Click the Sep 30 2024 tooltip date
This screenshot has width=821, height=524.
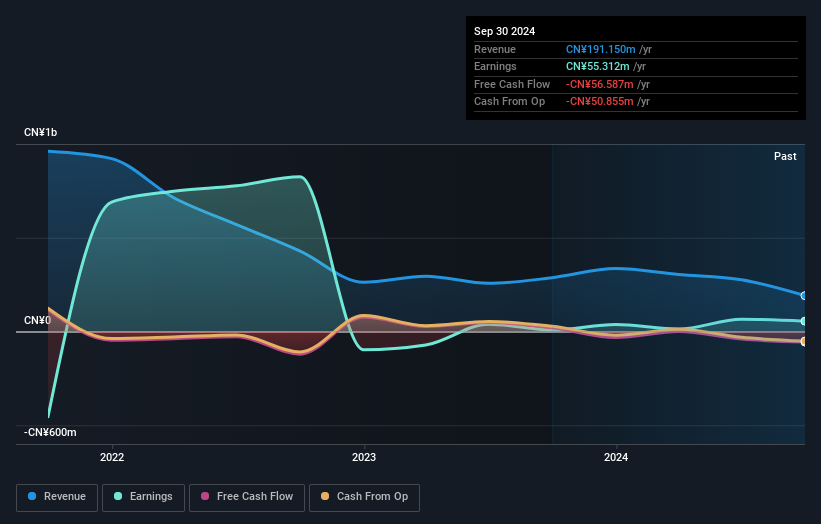coord(504,31)
